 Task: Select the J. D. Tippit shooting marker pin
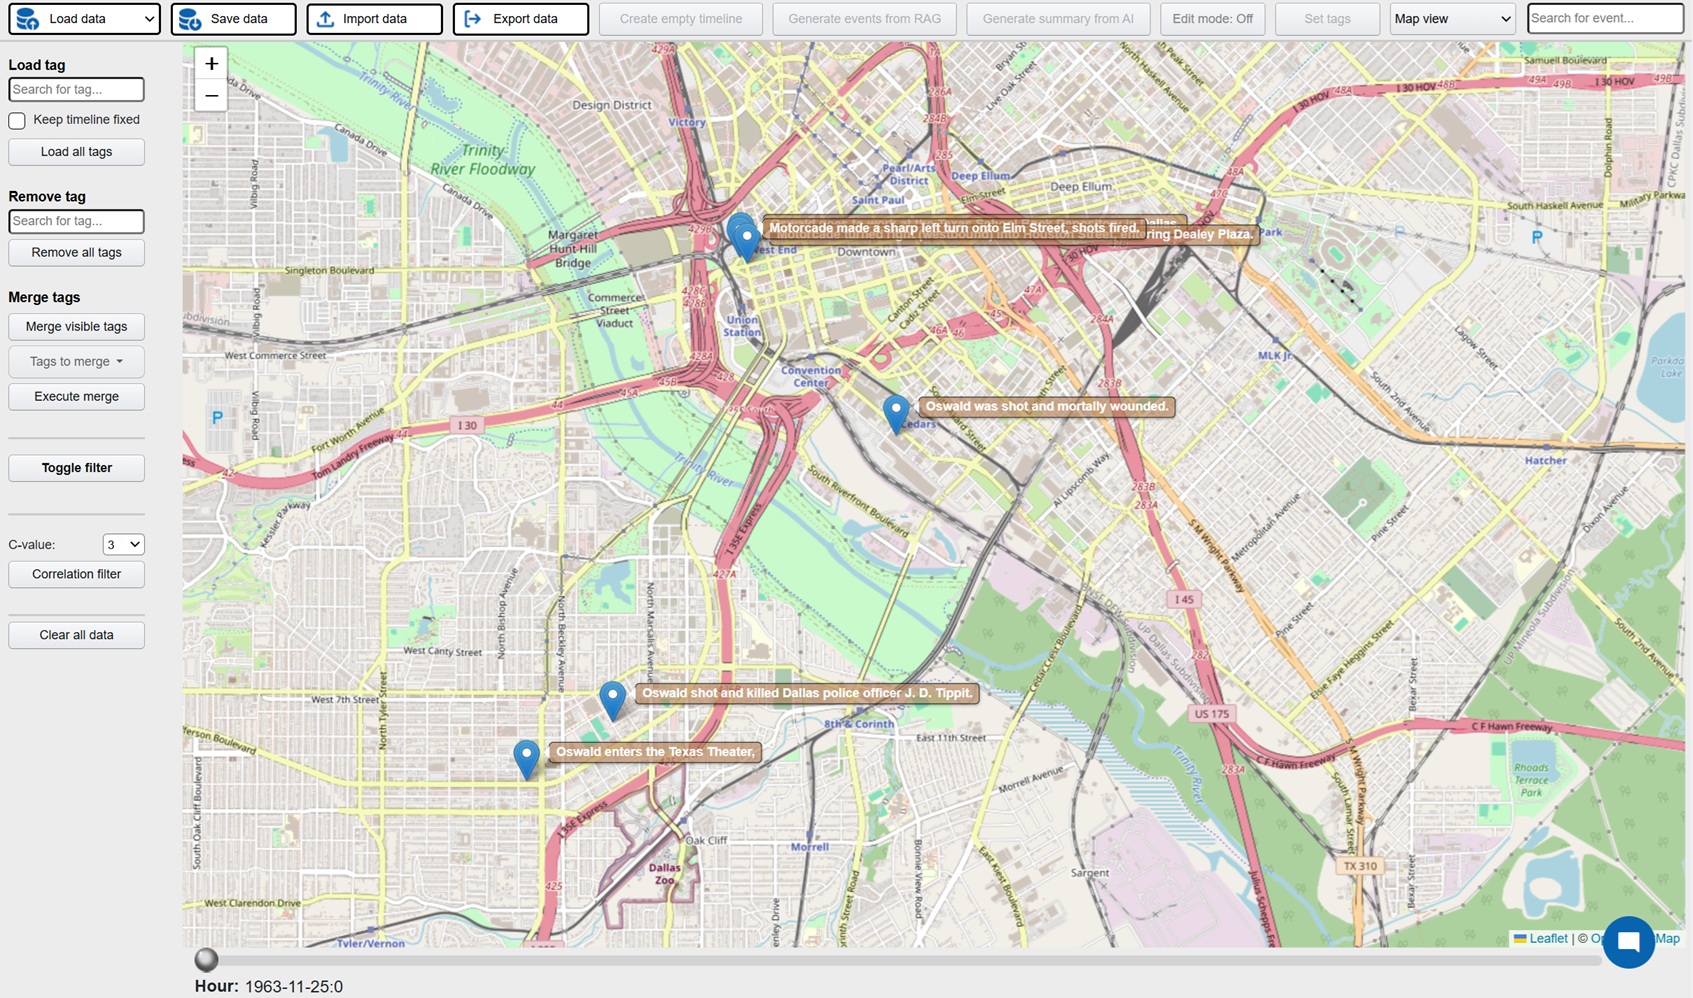[x=613, y=698]
